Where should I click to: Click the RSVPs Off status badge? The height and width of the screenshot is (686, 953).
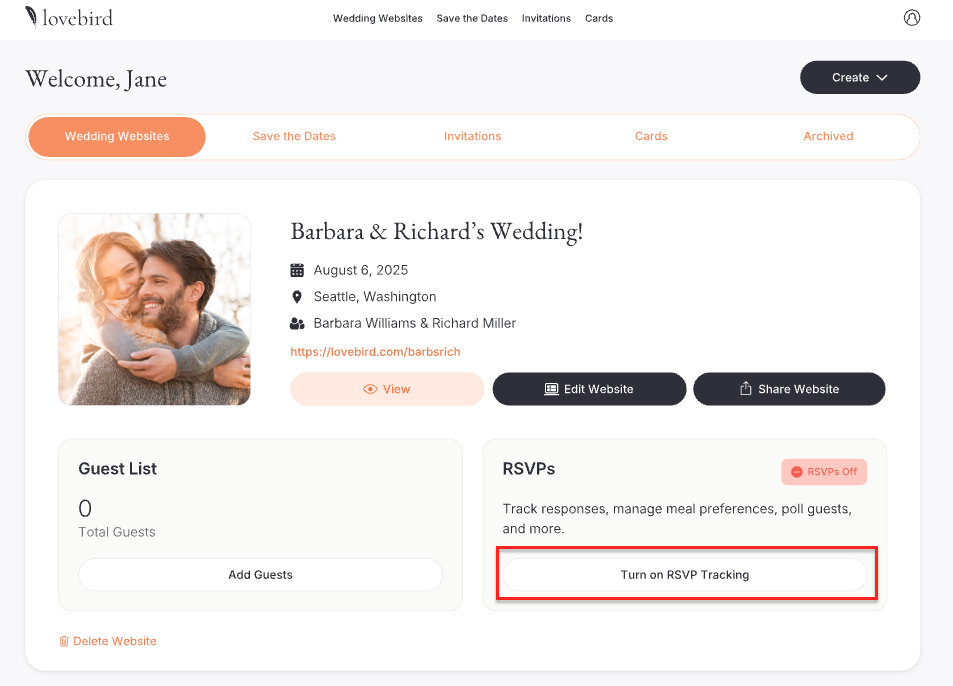(x=824, y=472)
